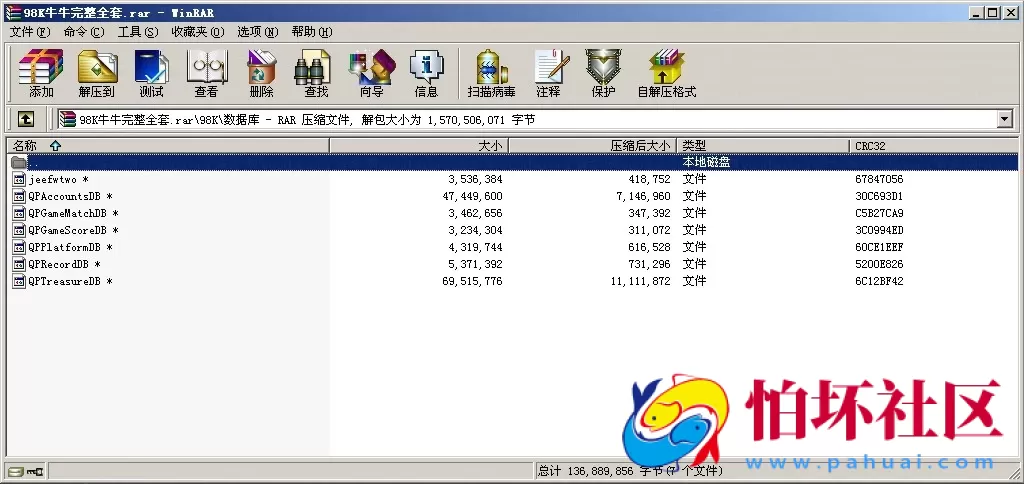
Task: Click the 测试 (Test) toolbar icon
Action: [x=152, y=73]
